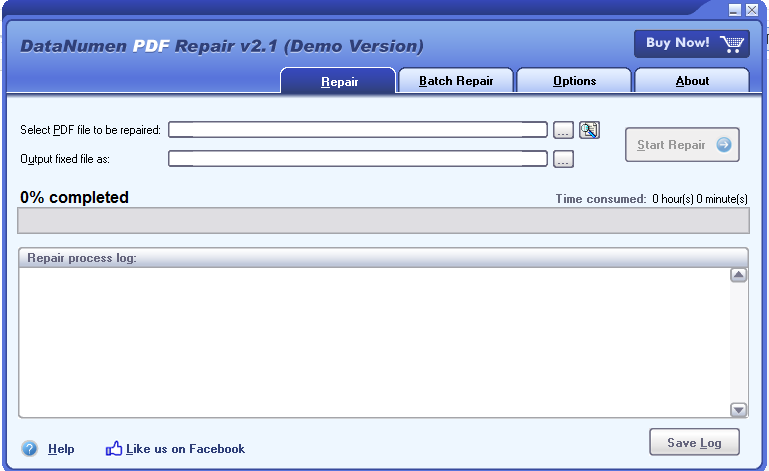Focus the Output fixed file as field
769x471 pixels.
pyautogui.click(x=358, y=159)
